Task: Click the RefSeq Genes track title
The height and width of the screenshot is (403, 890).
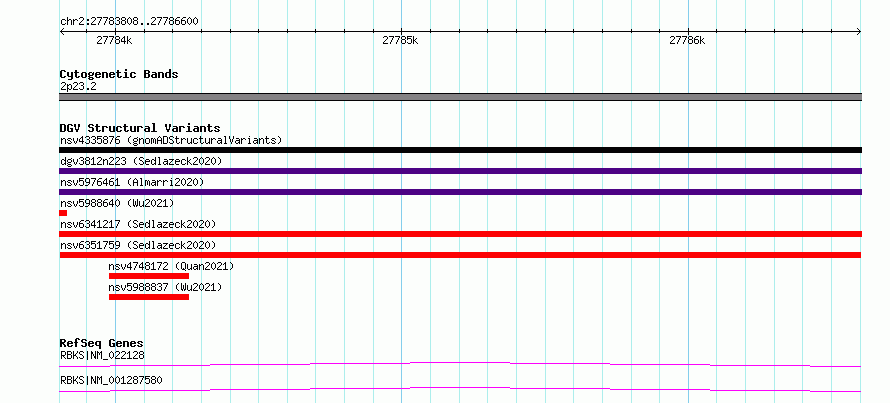Action: [101, 343]
